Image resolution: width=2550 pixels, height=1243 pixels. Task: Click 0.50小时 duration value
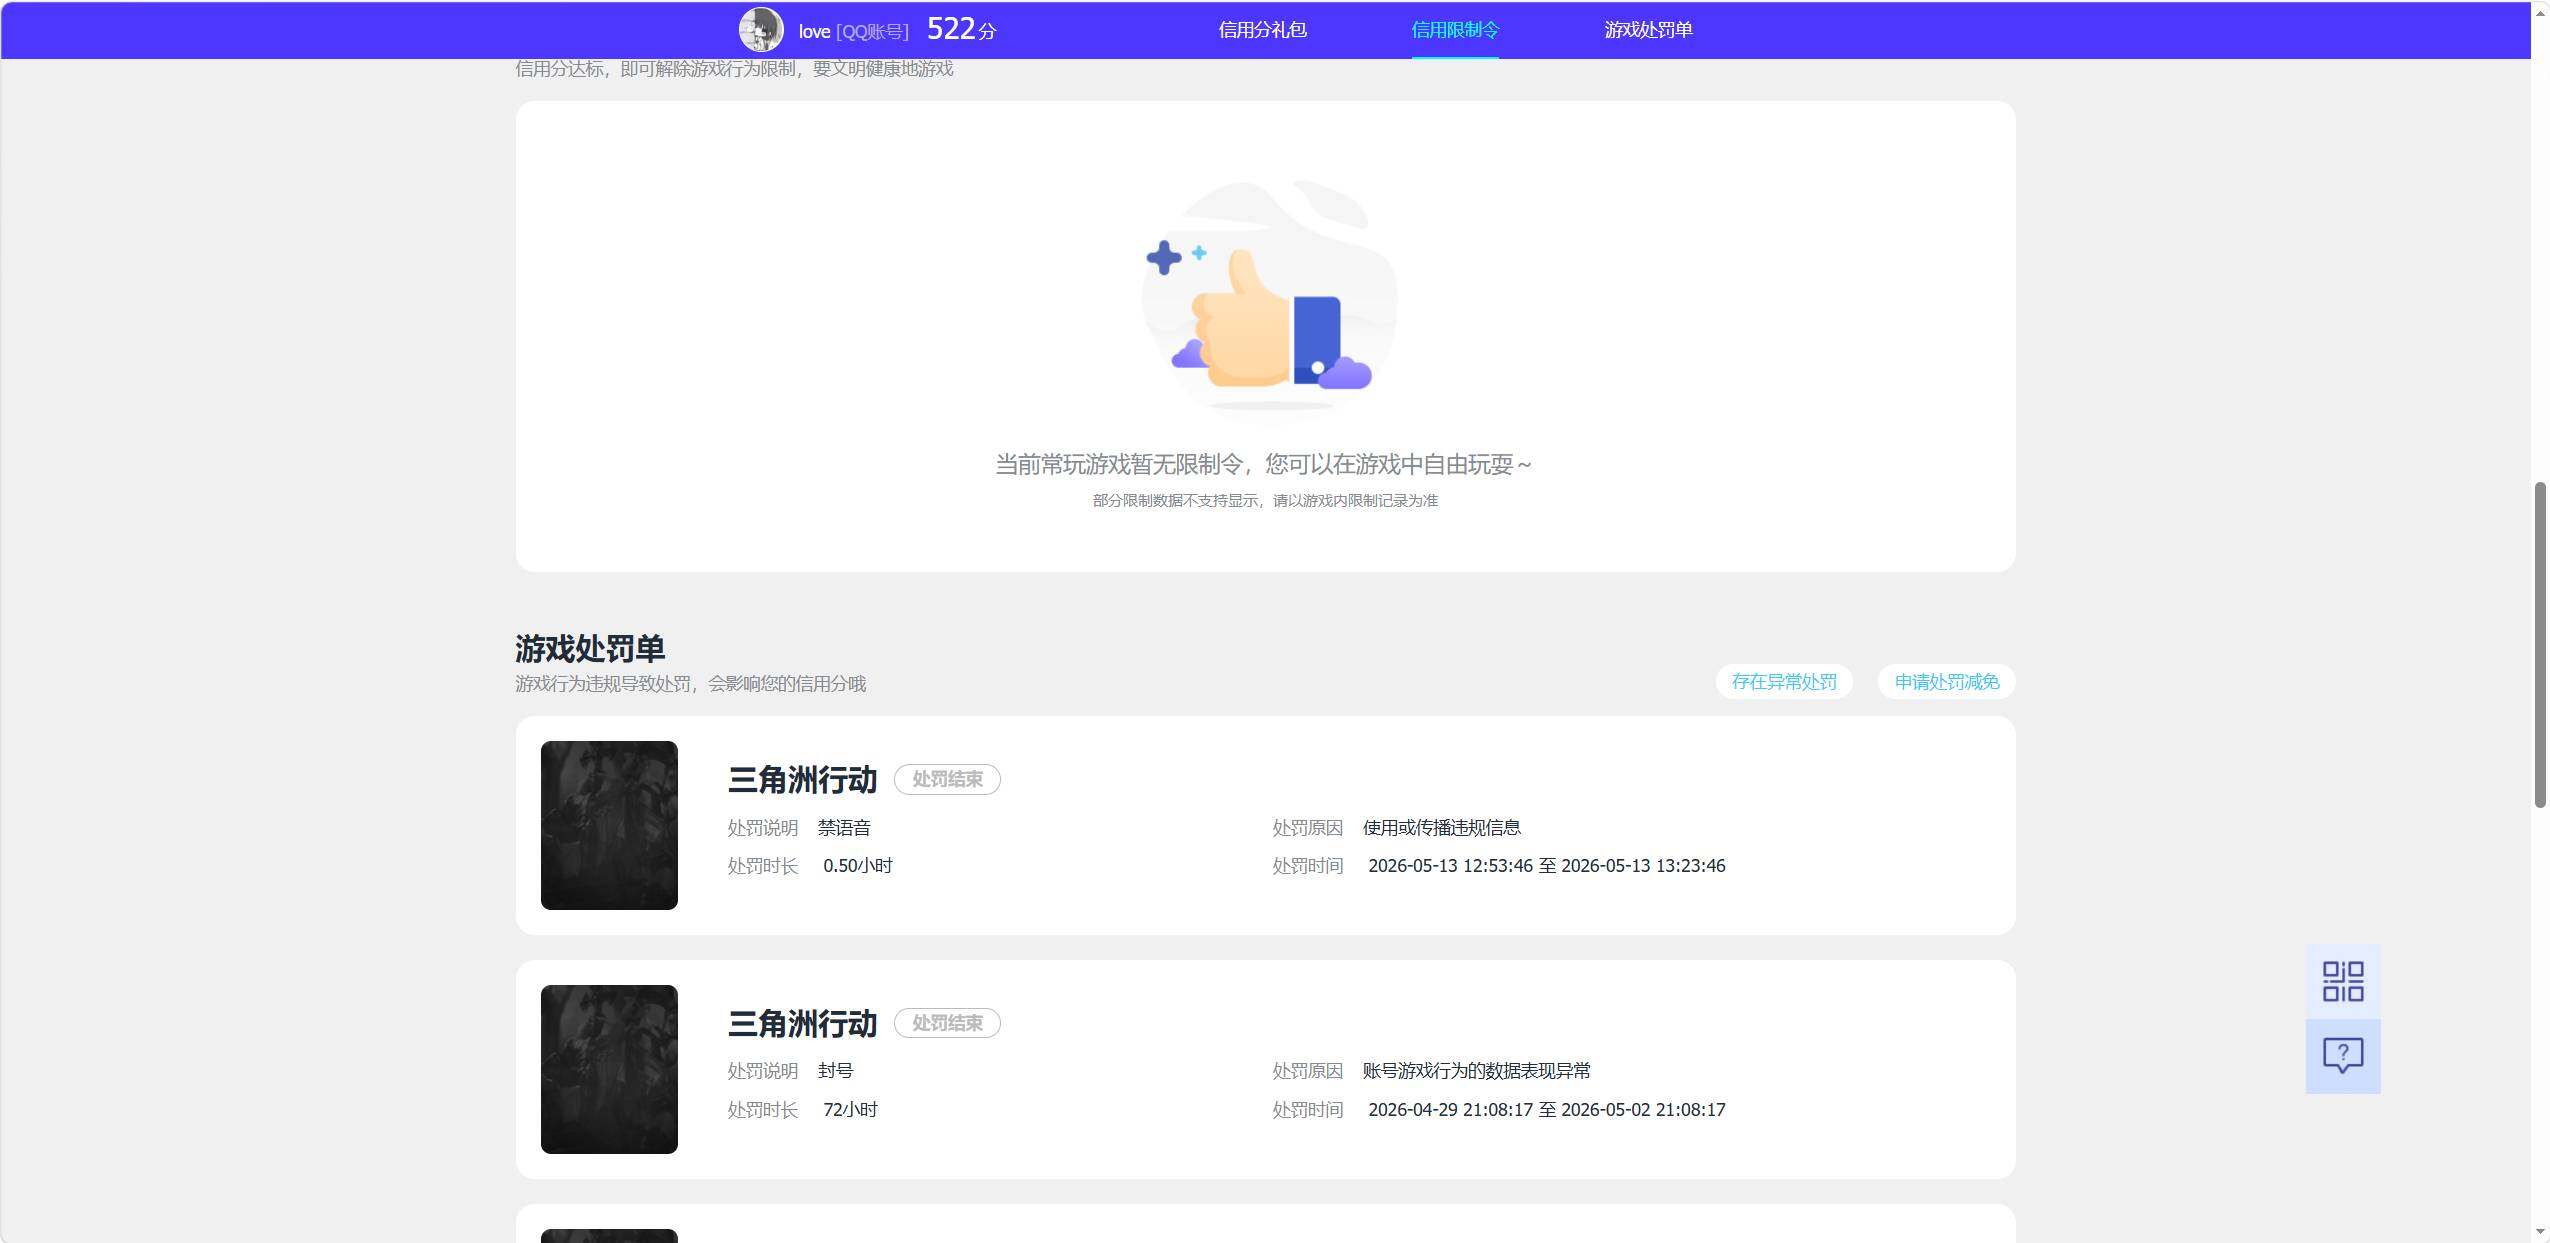(857, 866)
